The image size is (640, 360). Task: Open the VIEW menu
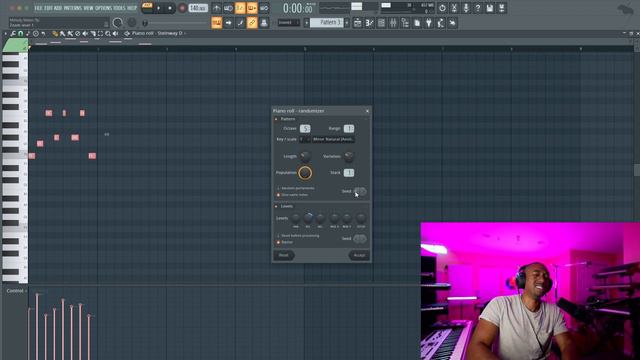click(88, 8)
